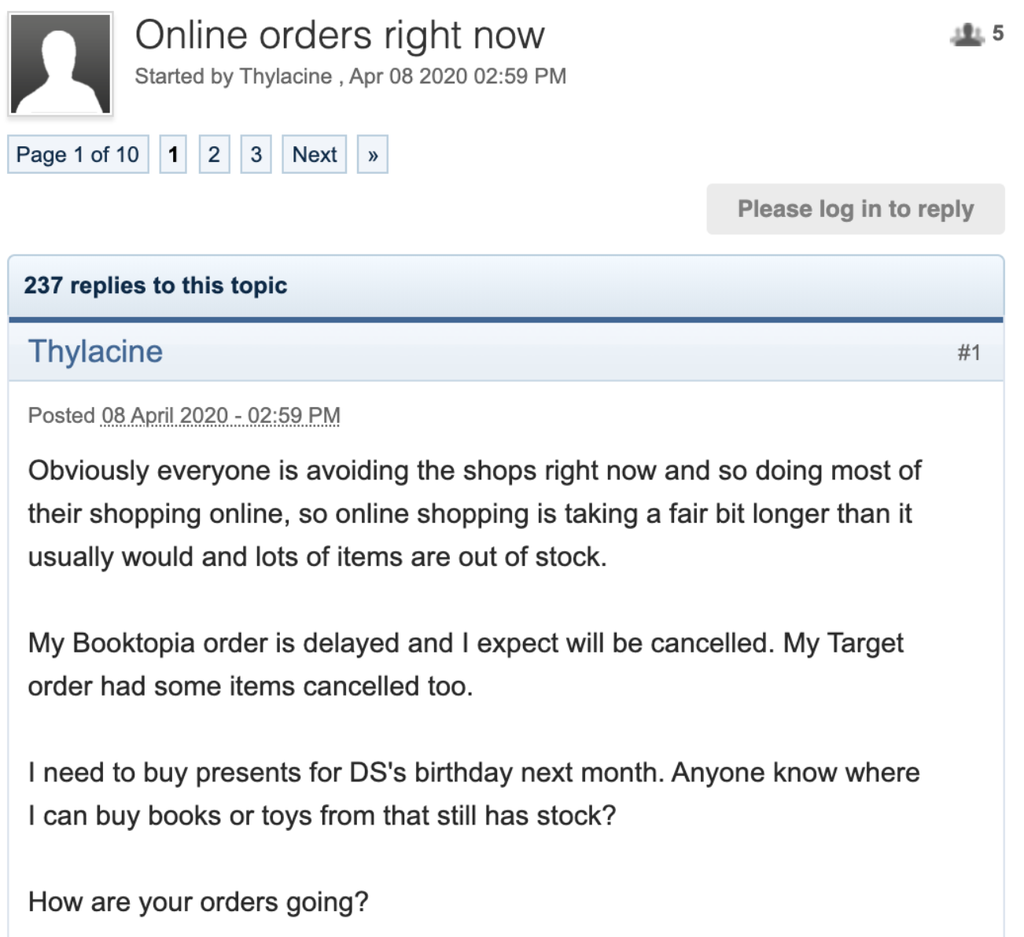Screen dimensions: 1024x937
Task: Open the "Page 1 of 10" page jumper
Action: coord(77,155)
